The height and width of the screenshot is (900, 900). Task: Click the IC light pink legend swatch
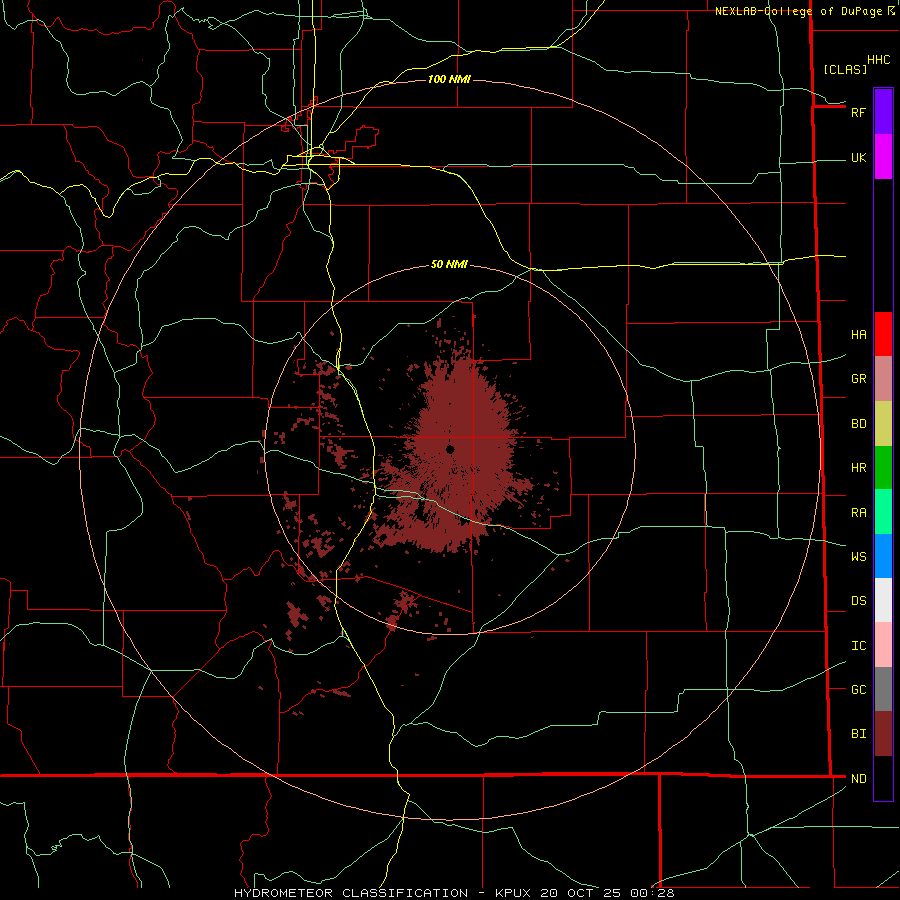click(x=883, y=645)
